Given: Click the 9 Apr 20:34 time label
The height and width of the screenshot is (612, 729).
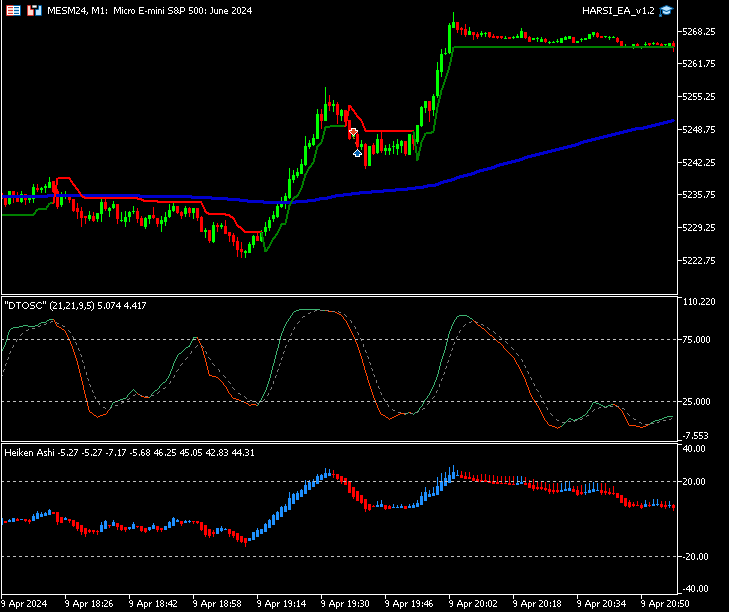Looking at the screenshot, I should (x=602, y=604).
